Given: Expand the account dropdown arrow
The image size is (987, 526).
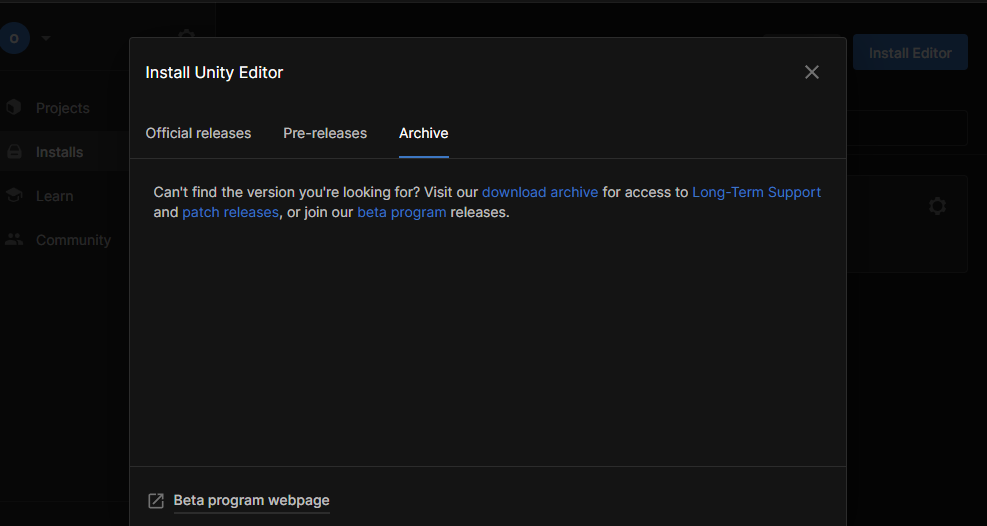Looking at the screenshot, I should (x=45, y=38).
